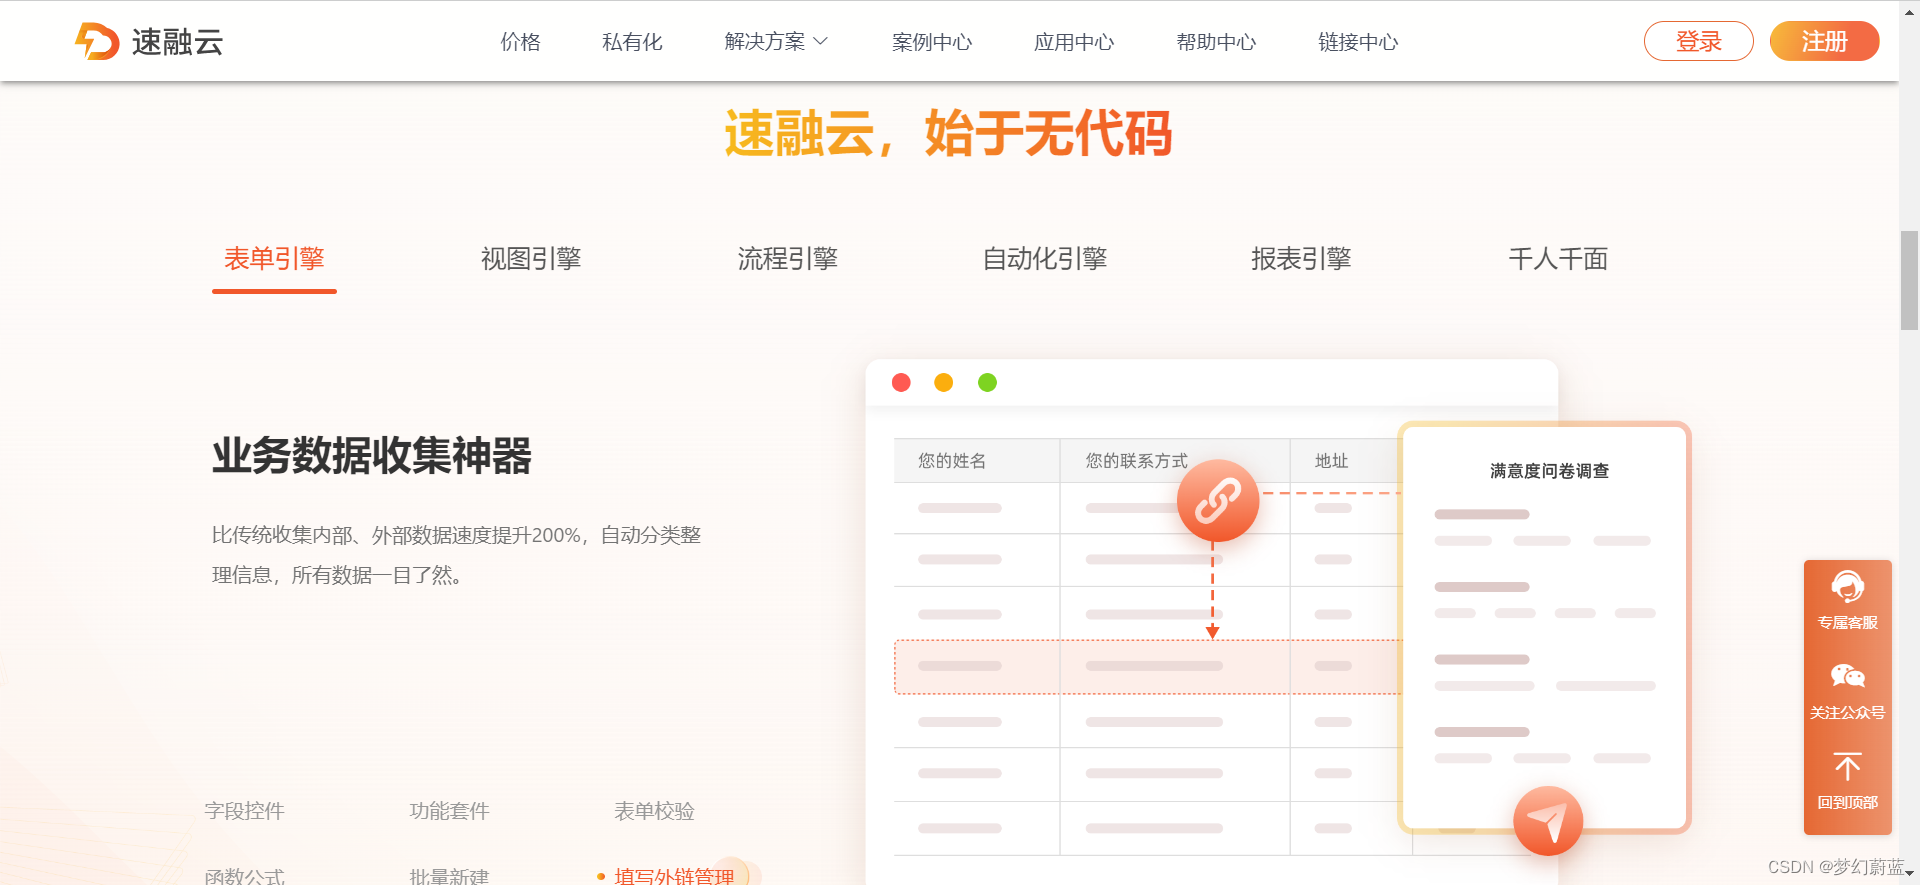The width and height of the screenshot is (1920, 885).
Task: Click the 表单校验 feature link
Action: pyautogui.click(x=654, y=811)
